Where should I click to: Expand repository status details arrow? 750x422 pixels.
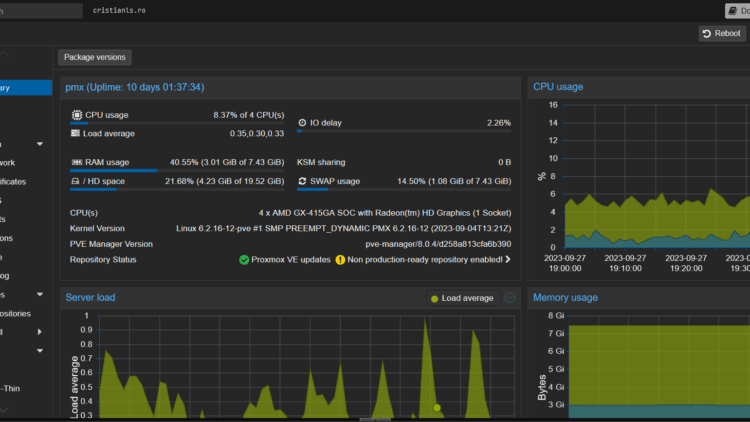(508, 259)
